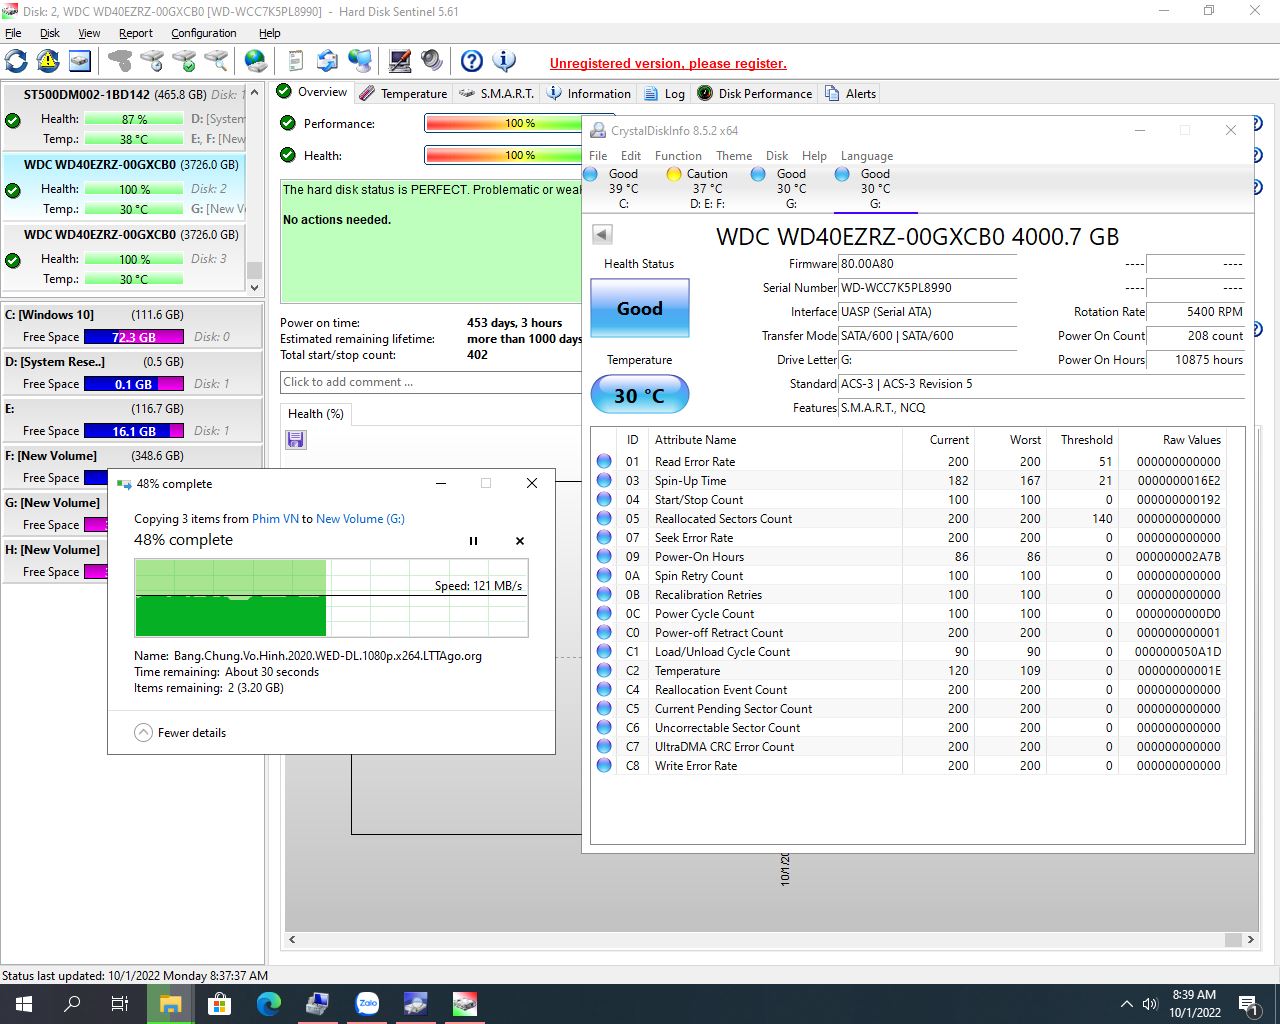Select the ST500DM002-1BD142 disk entry
1280x1024 pixels.
[x=124, y=118]
